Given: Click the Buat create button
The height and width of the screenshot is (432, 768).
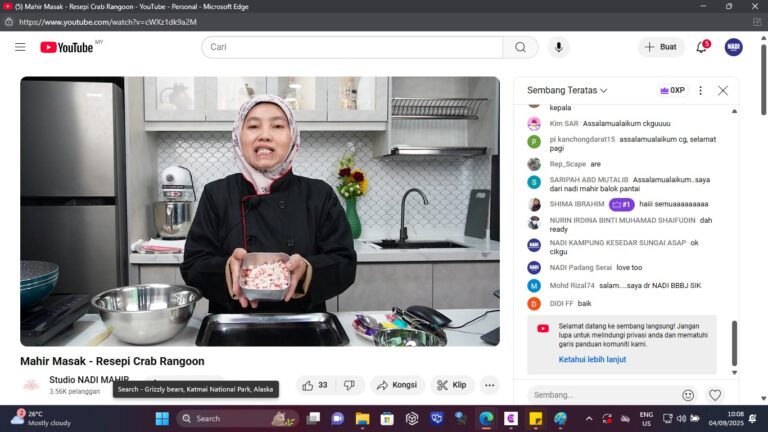Looking at the screenshot, I should [x=661, y=47].
